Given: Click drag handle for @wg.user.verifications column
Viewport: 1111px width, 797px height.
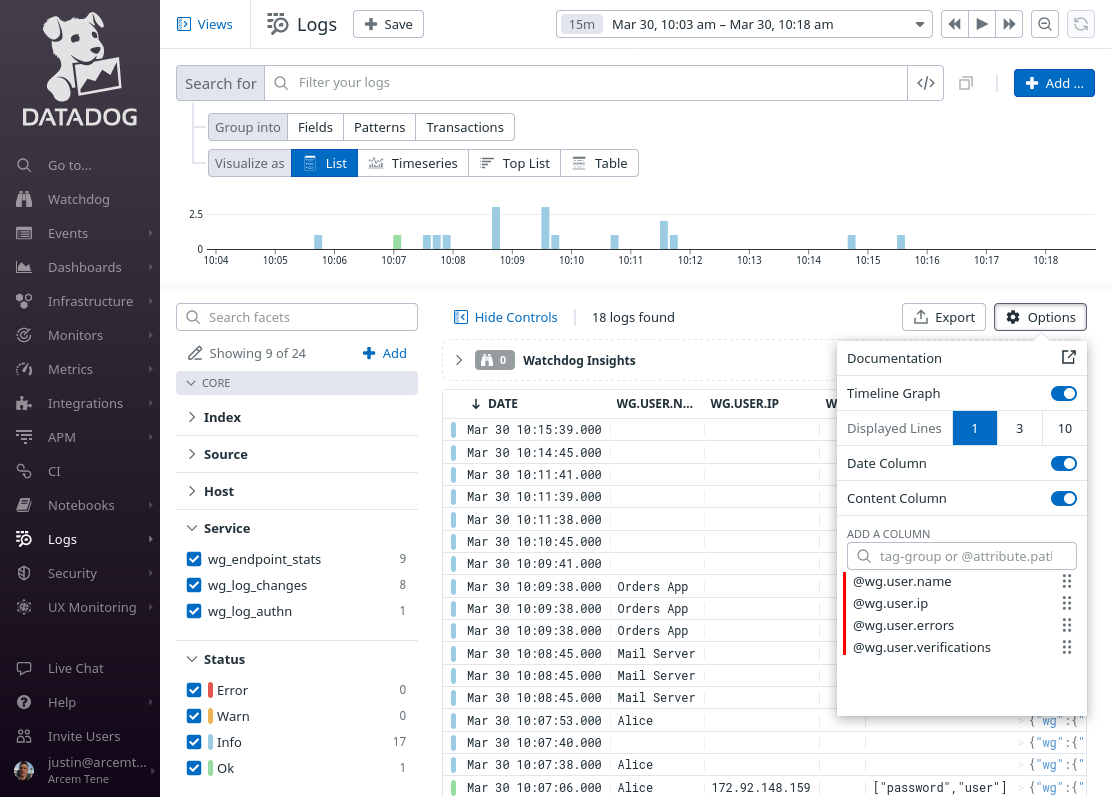Looking at the screenshot, I should (x=1067, y=648).
